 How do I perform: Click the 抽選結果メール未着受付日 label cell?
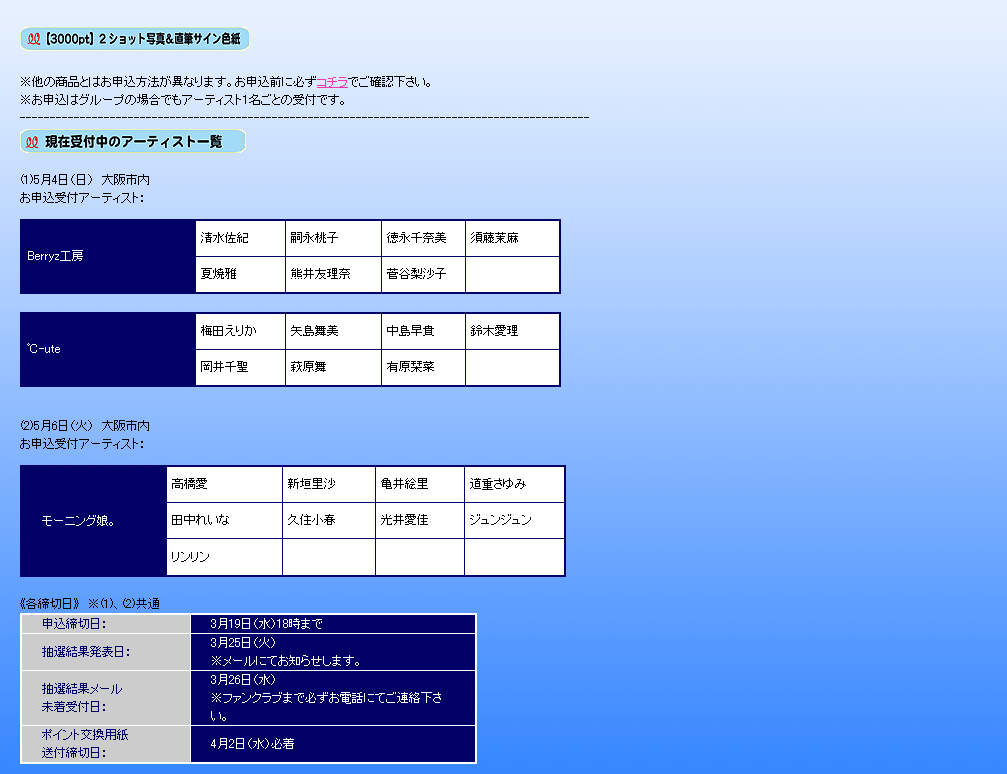[106, 698]
